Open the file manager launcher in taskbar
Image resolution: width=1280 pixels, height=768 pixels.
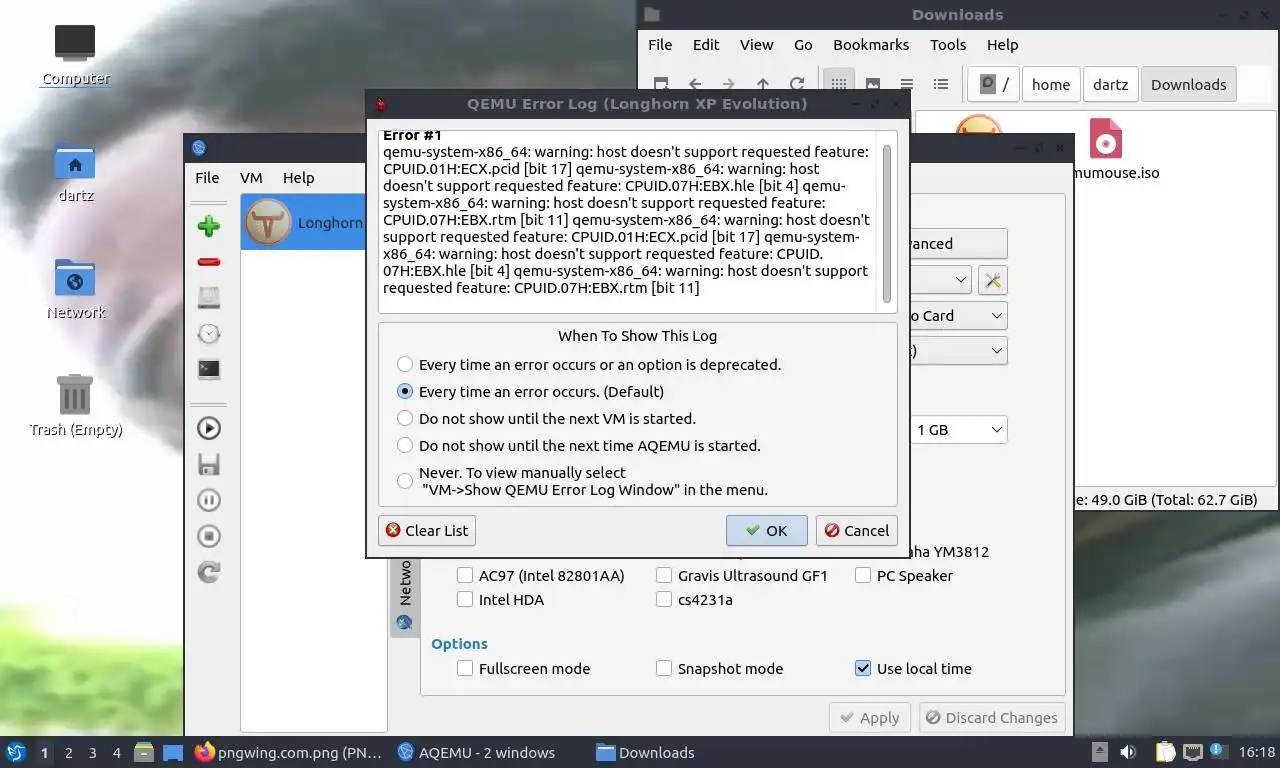coord(144,752)
